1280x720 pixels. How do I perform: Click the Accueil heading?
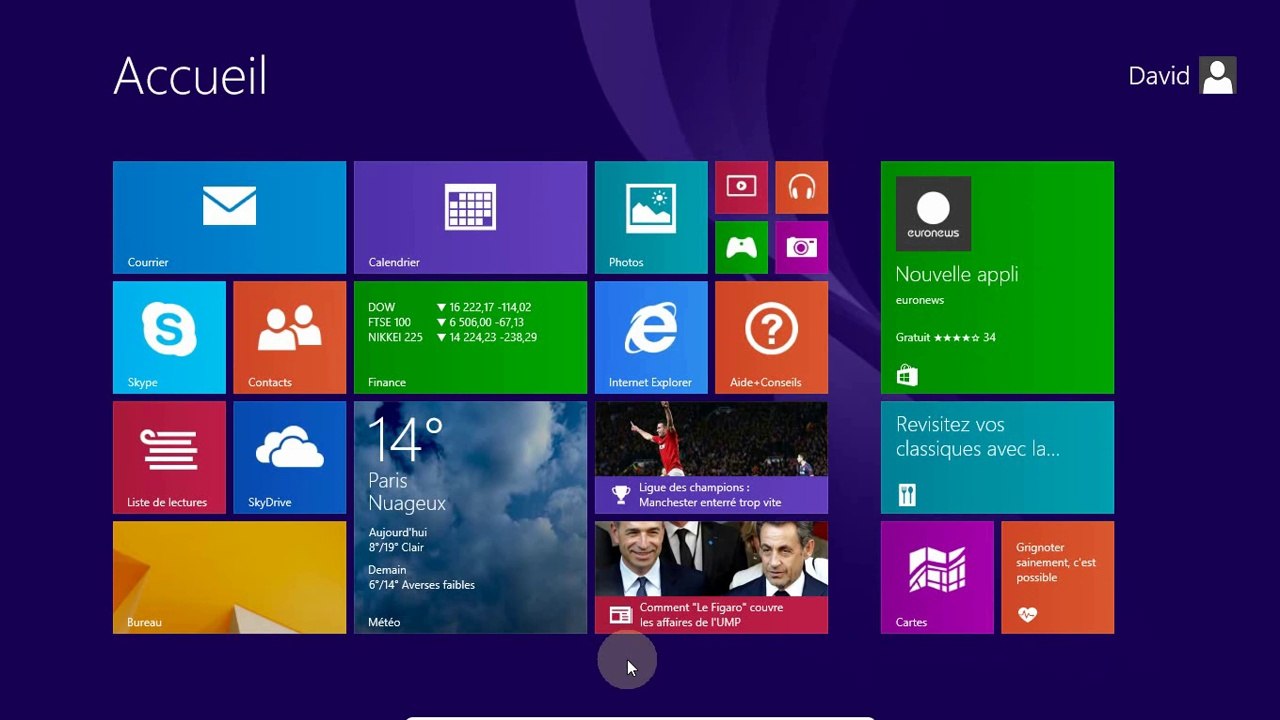190,76
